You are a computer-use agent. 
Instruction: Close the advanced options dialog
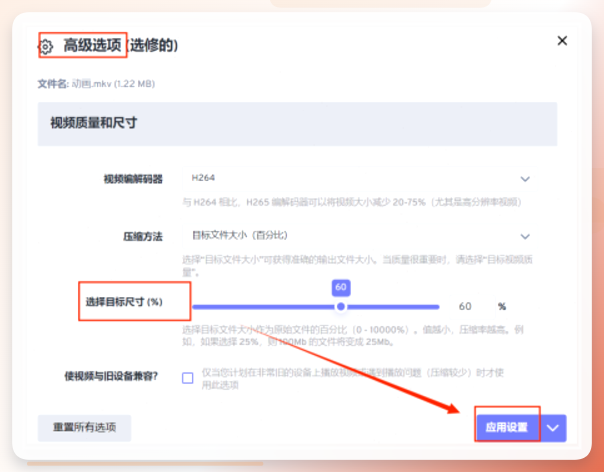tap(562, 40)
